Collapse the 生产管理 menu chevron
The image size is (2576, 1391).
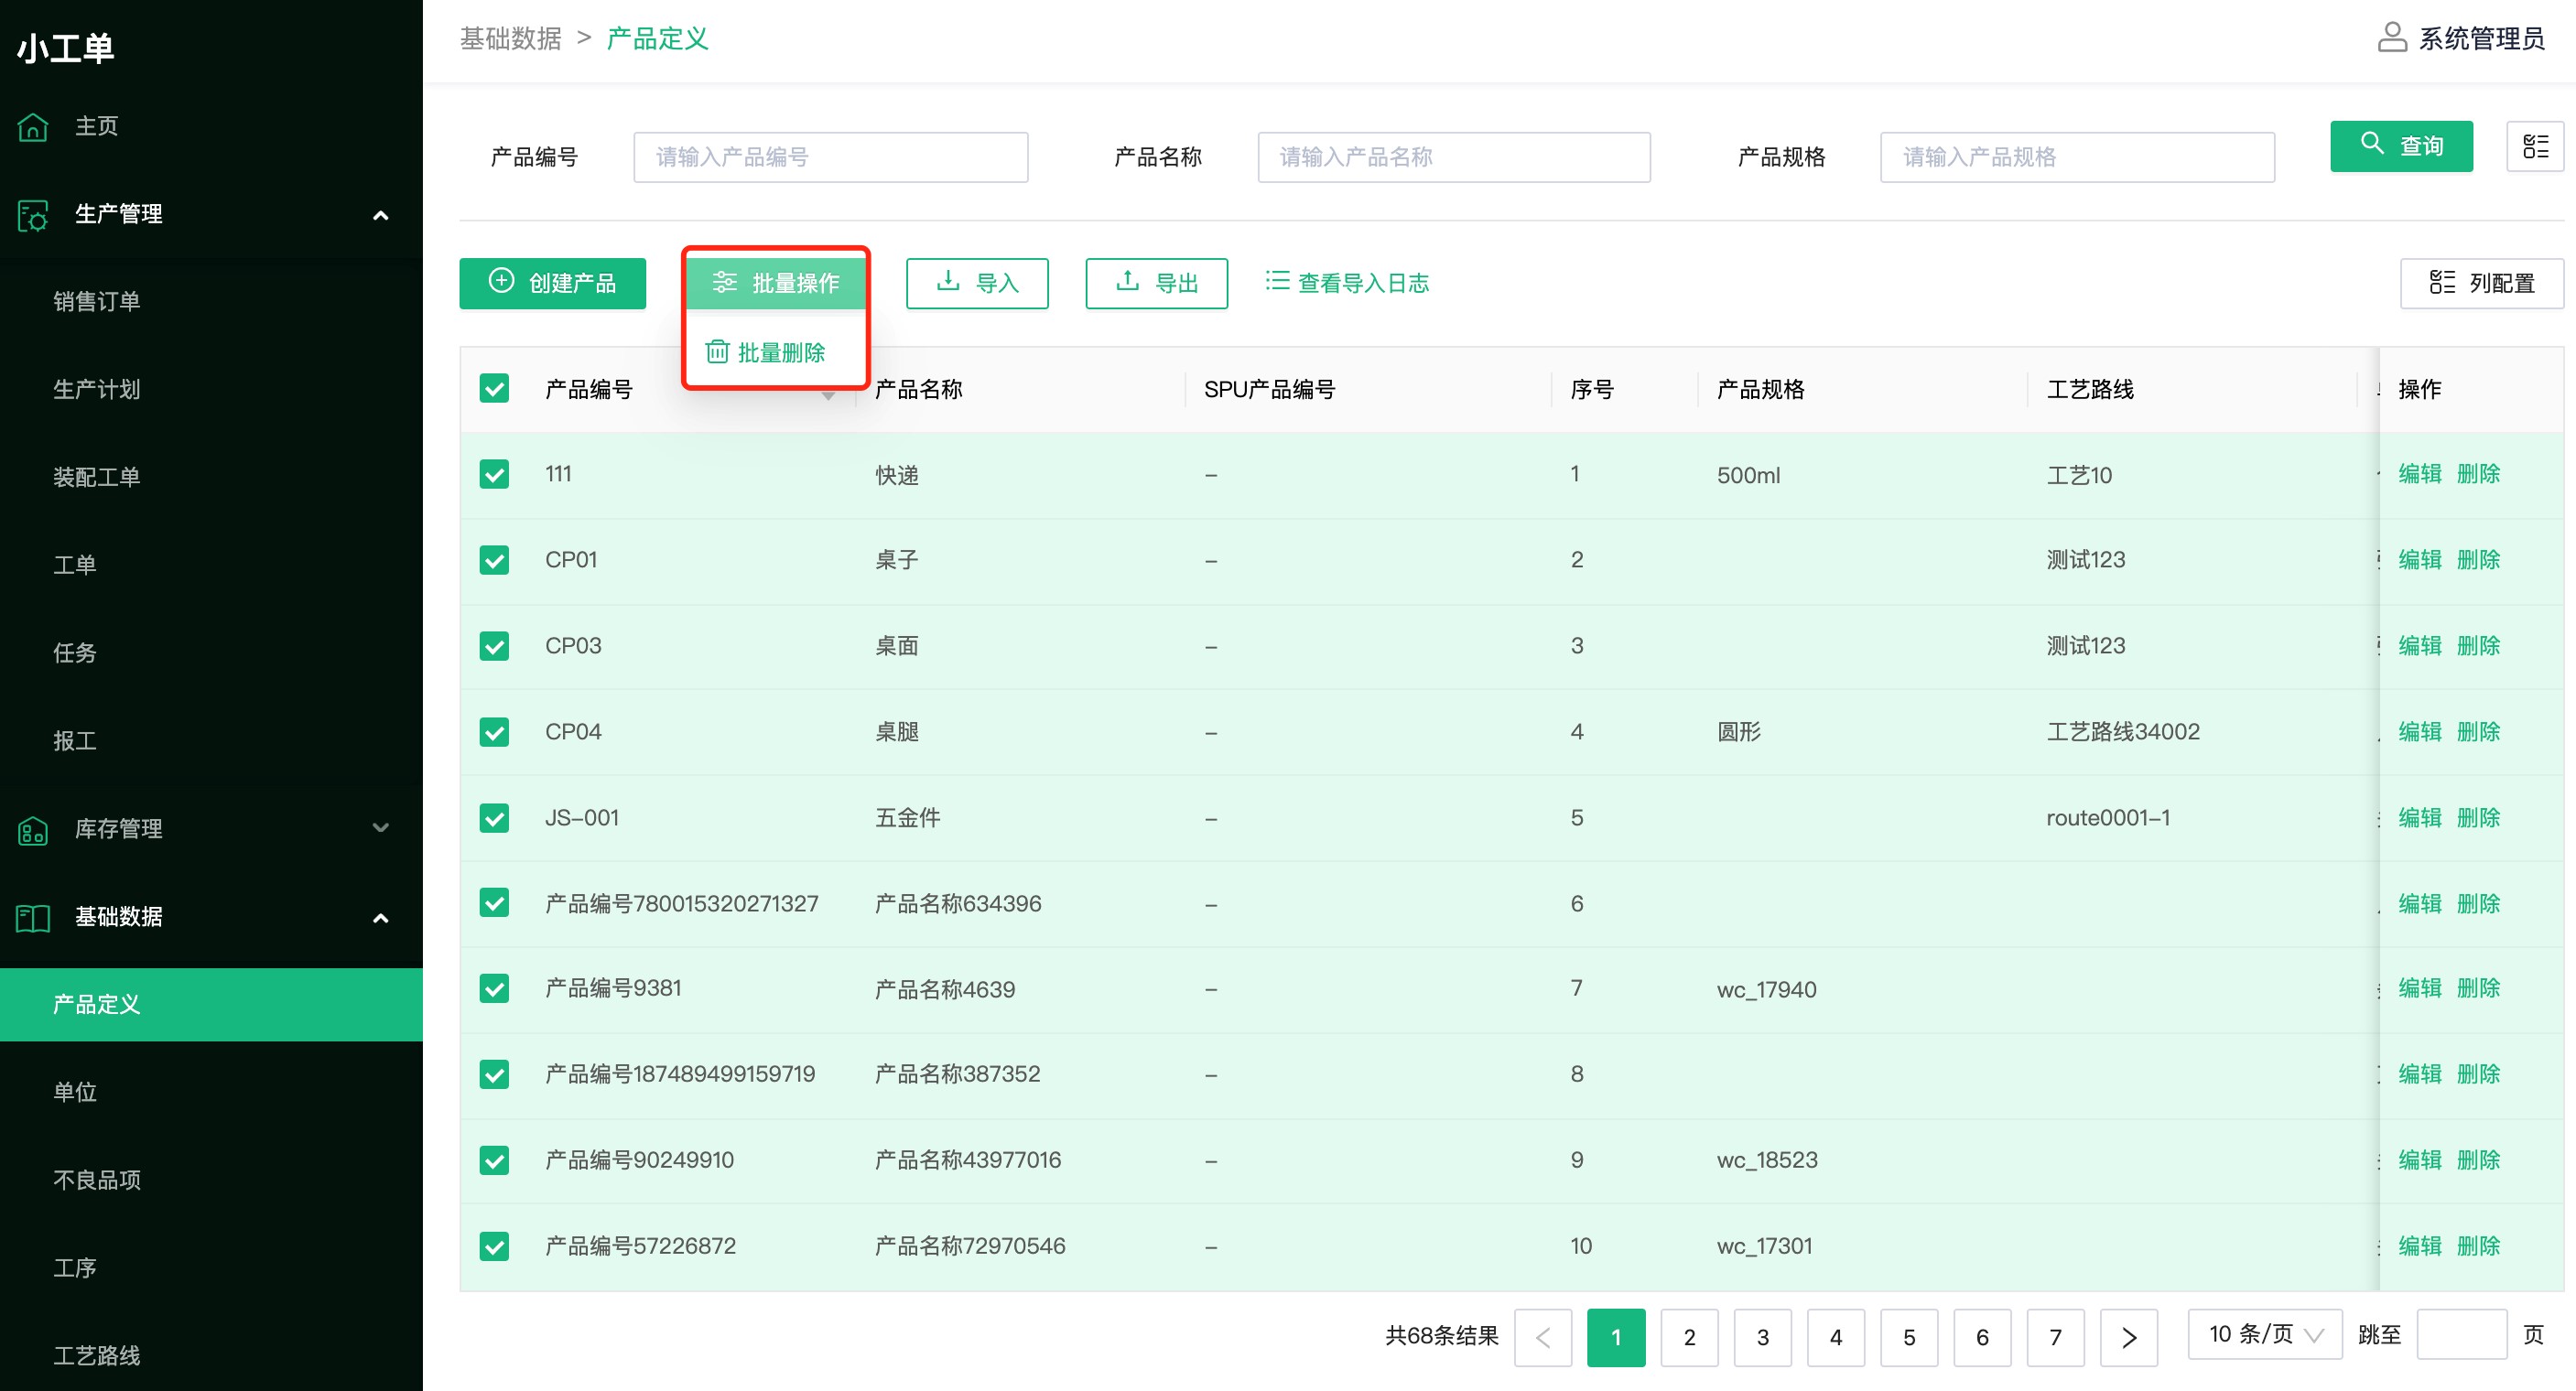click(380, 215)
